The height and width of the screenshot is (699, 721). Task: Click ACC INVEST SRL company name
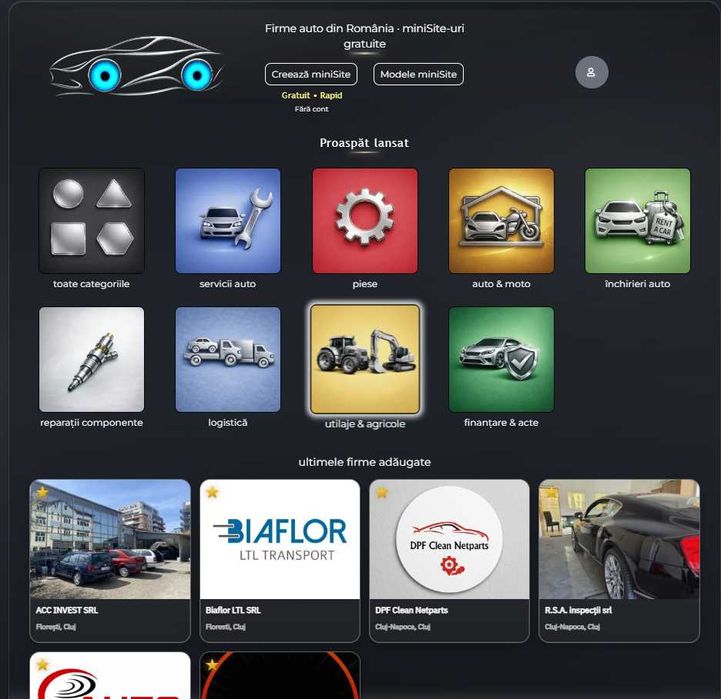67,610
